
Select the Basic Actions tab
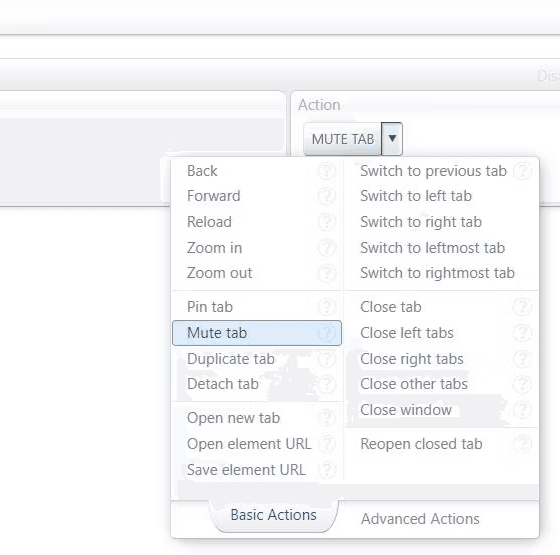(274, 515)
